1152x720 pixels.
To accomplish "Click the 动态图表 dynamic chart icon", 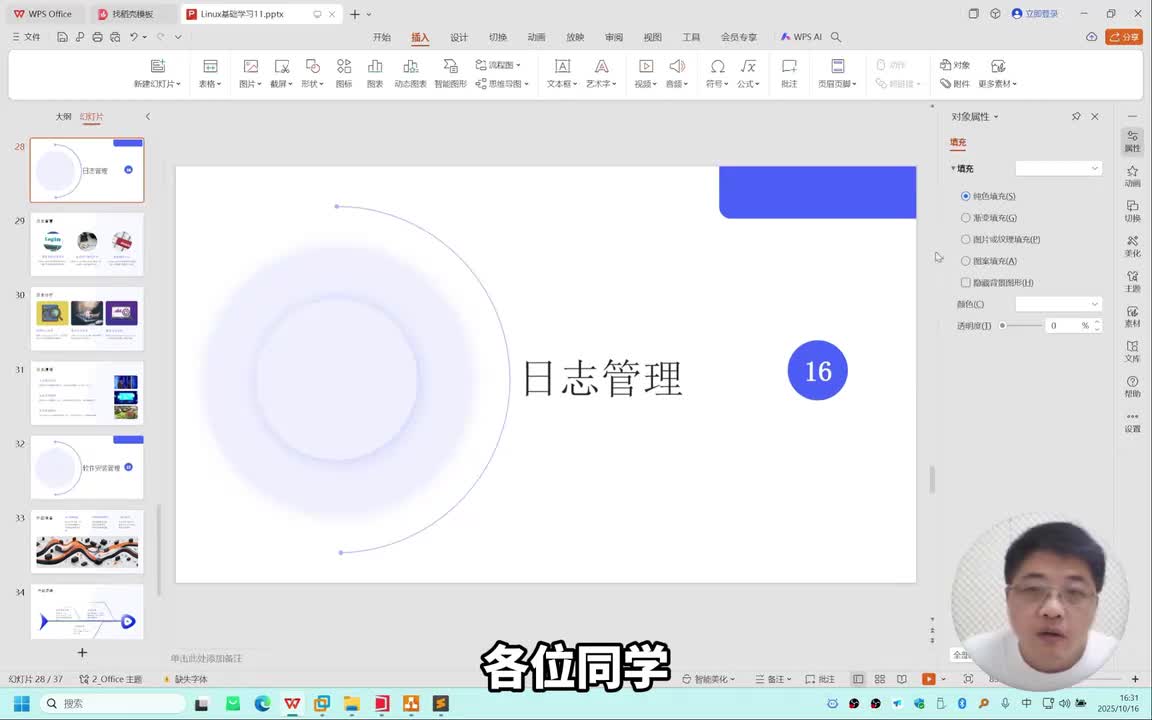I will tap(411, 67).
